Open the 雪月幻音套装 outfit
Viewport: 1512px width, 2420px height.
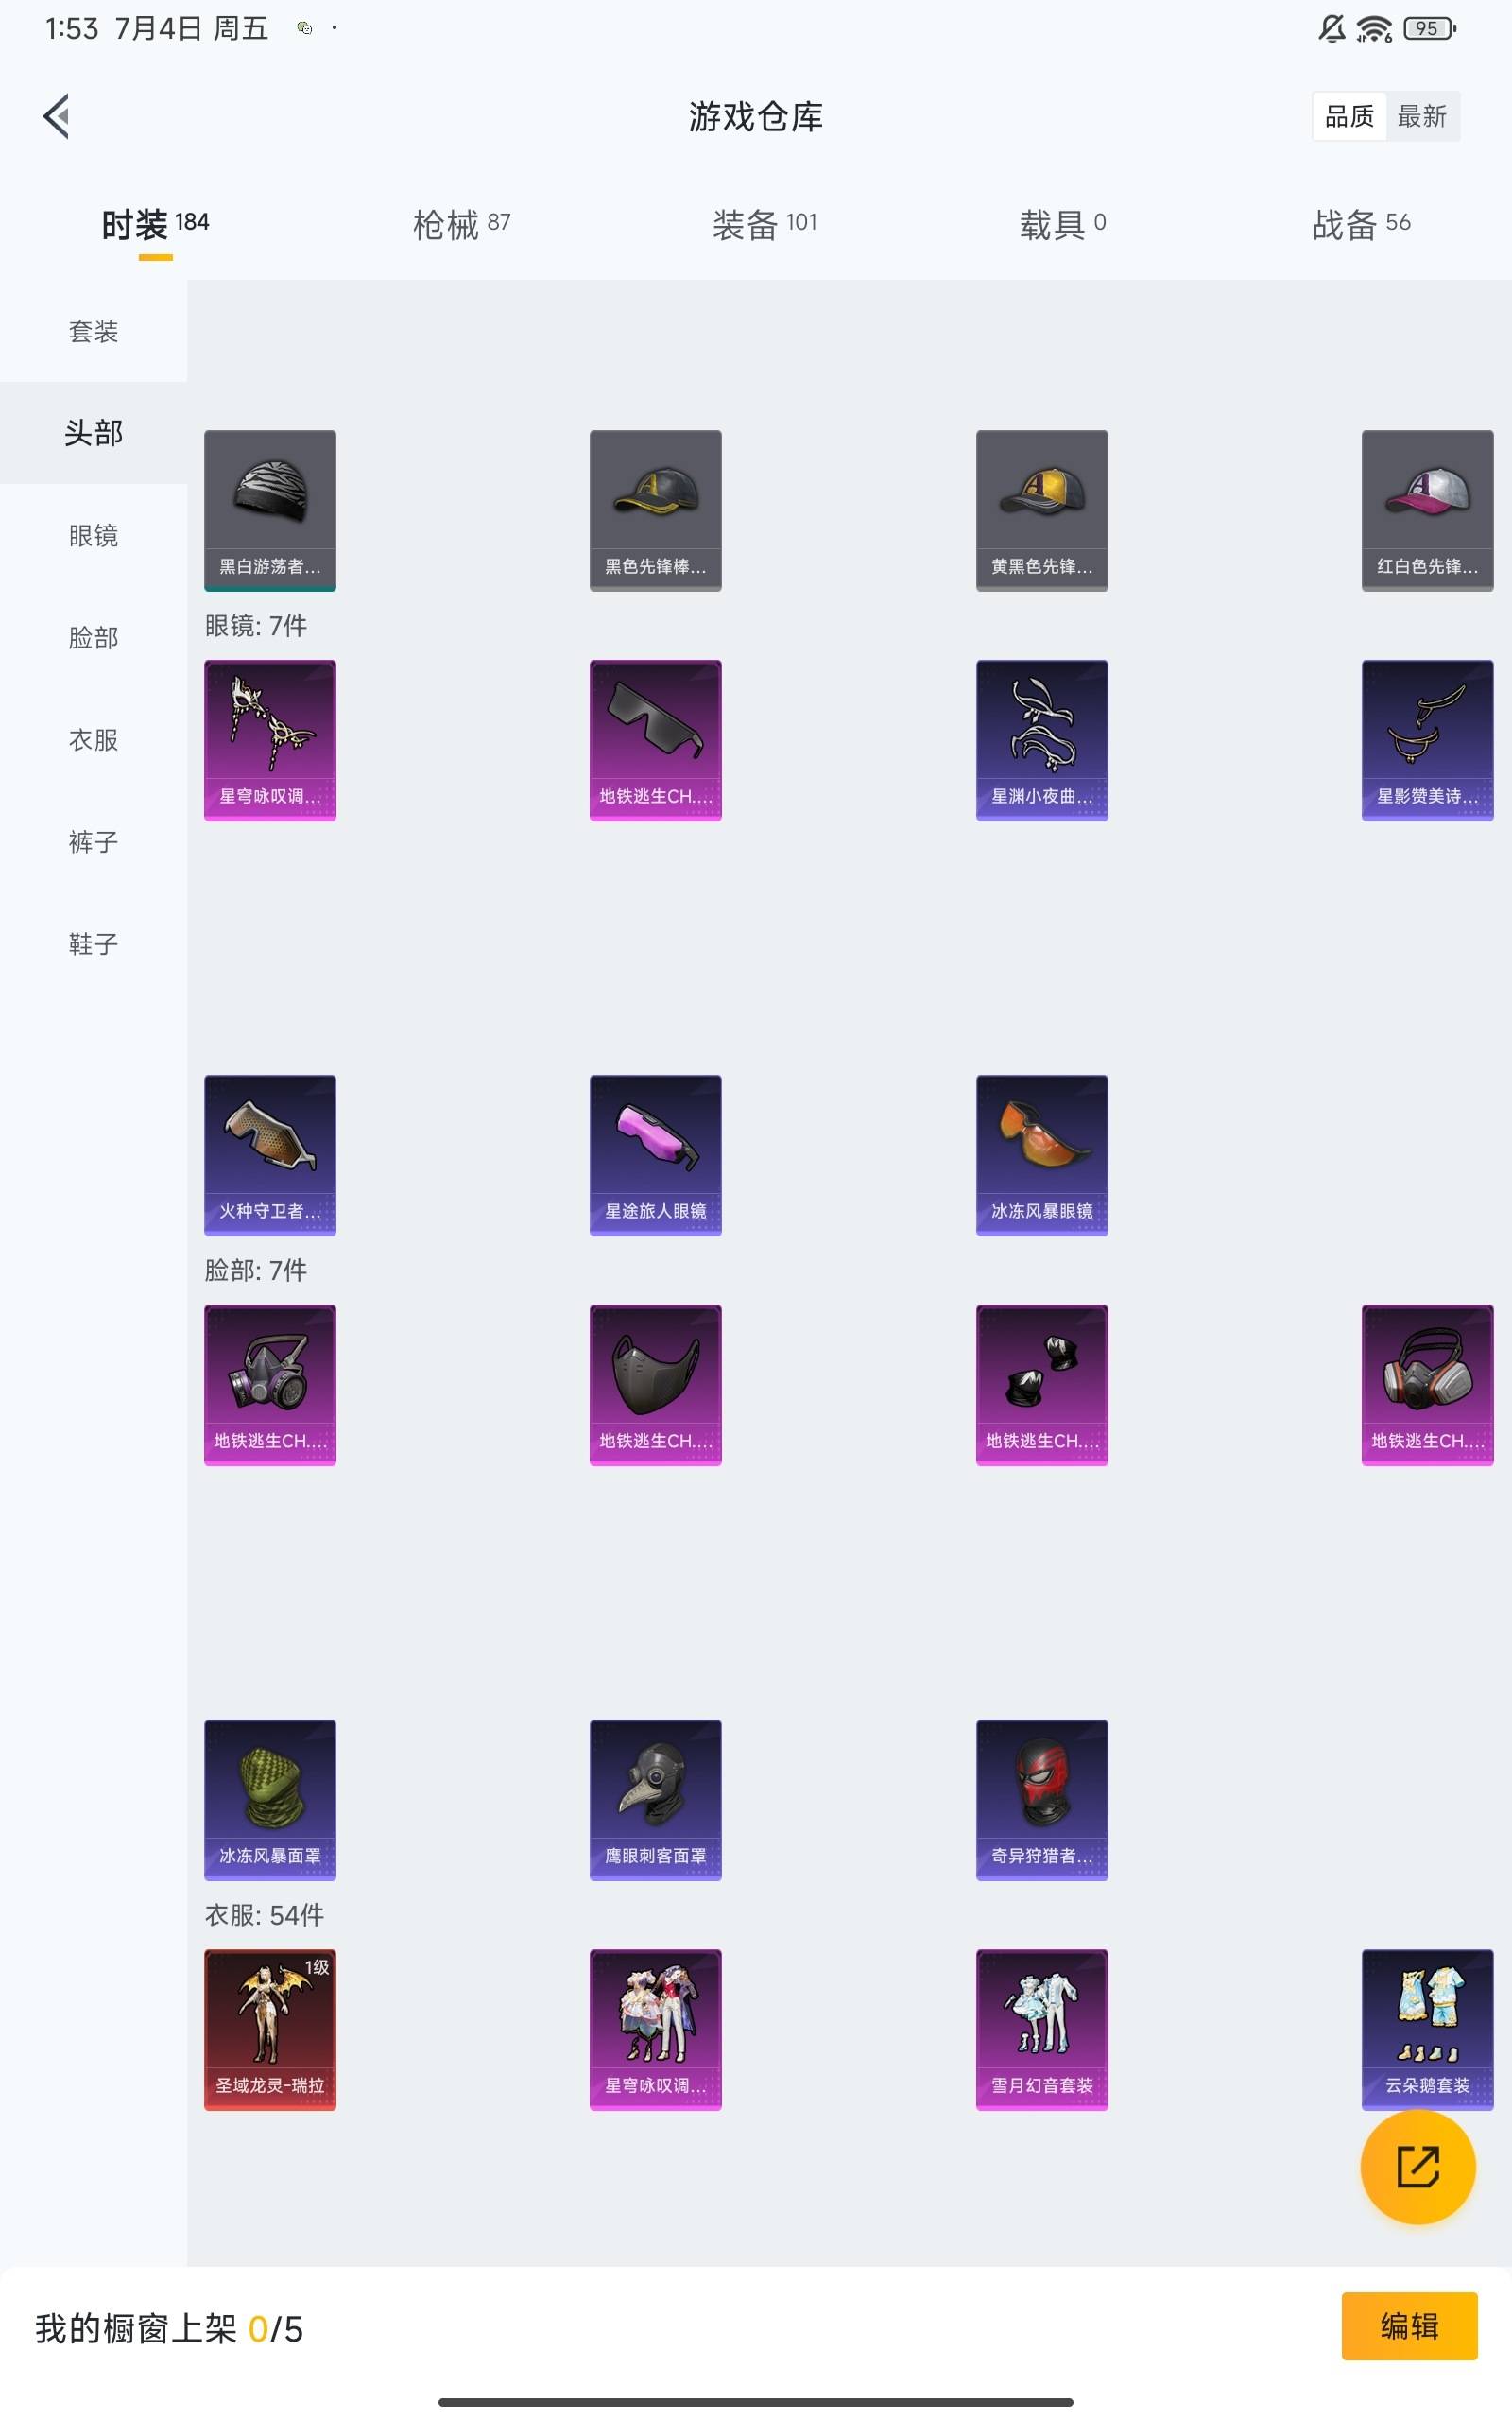coord(1041,2030)
